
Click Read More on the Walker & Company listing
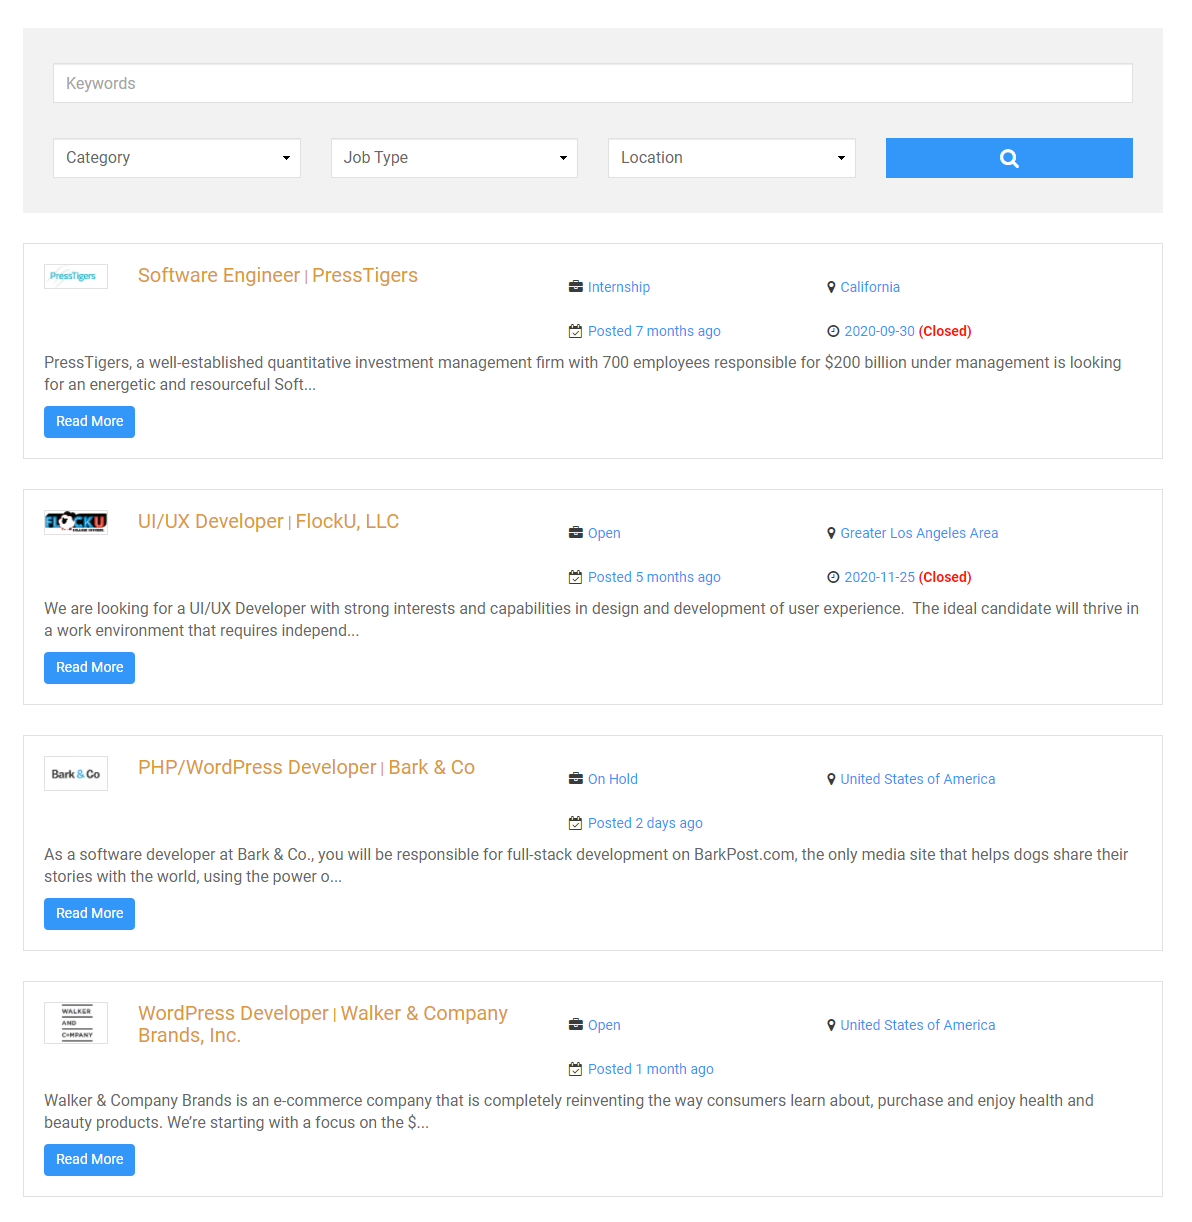[89, 1159]
